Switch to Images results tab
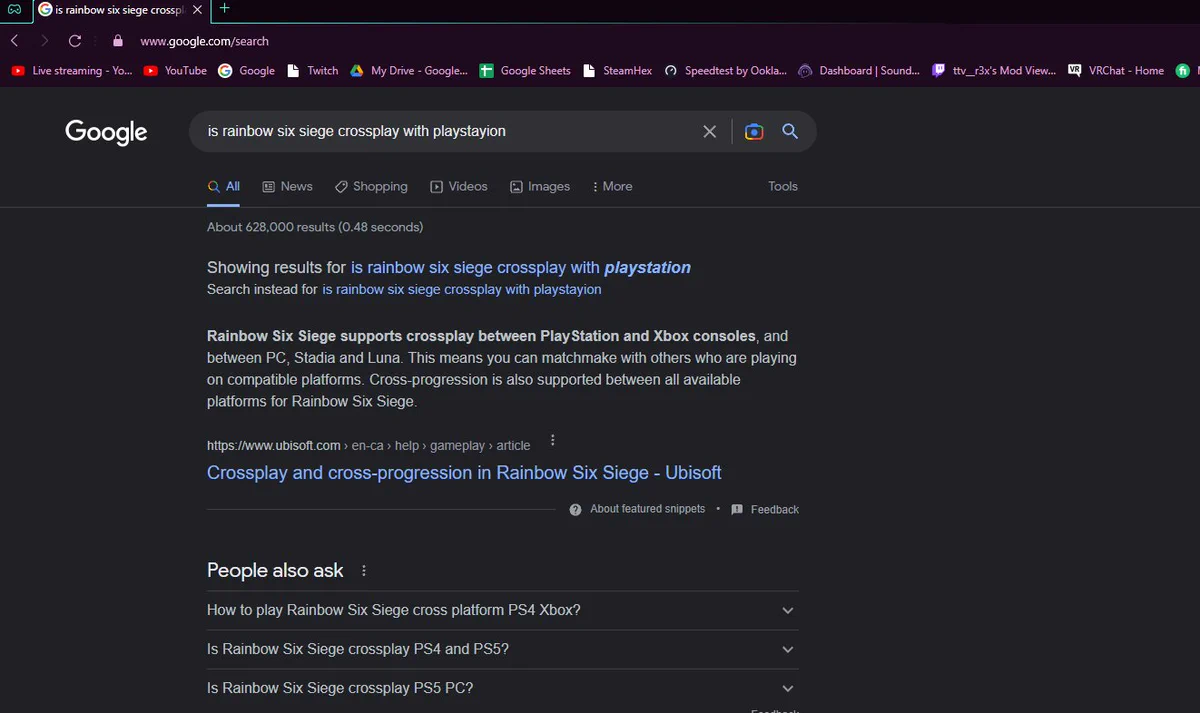Image resolution: width=1200 pixels, height=713 pixels. click(540, 186)
